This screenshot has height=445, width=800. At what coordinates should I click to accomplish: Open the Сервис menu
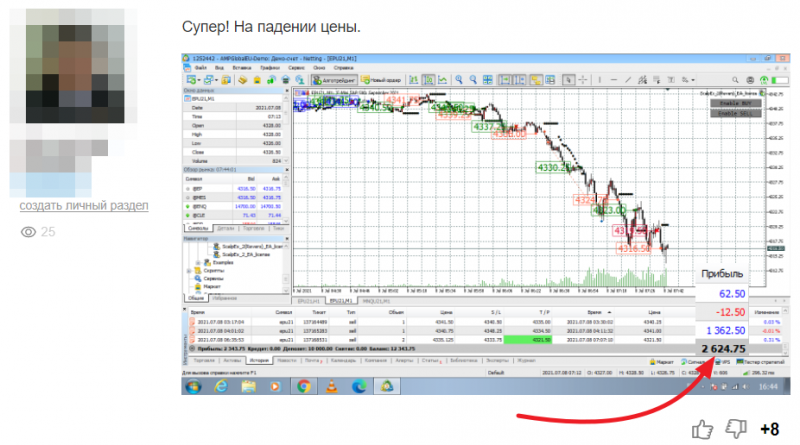pos(296,67)
